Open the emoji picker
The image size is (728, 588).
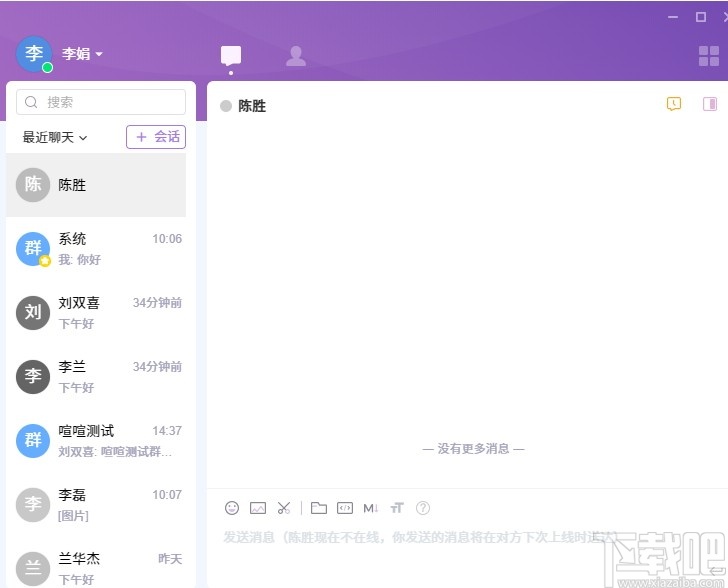pos(232,508)
